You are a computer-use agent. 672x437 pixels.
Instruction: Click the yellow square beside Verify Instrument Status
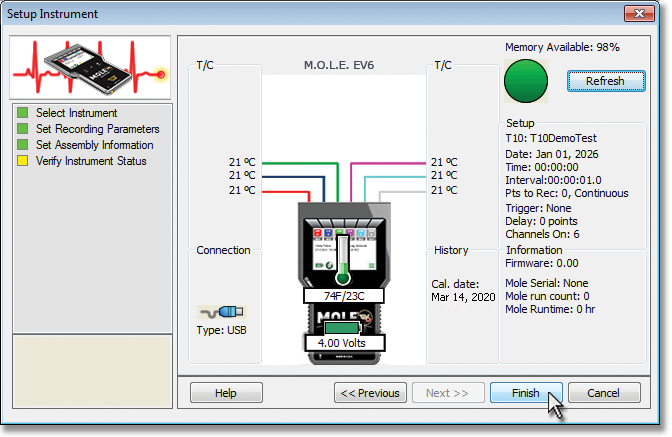pyautogui.click(x=22, y=161)
